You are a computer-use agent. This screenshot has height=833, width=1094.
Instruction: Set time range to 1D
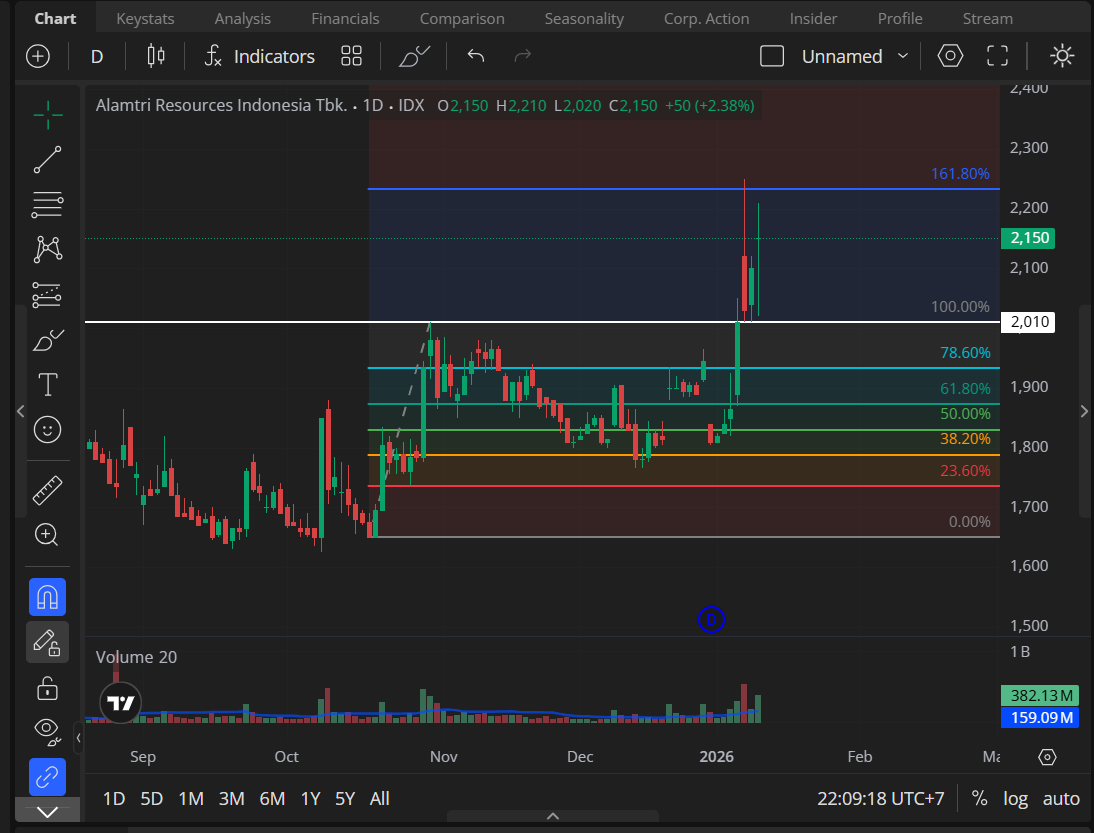(x=114, y=799)
